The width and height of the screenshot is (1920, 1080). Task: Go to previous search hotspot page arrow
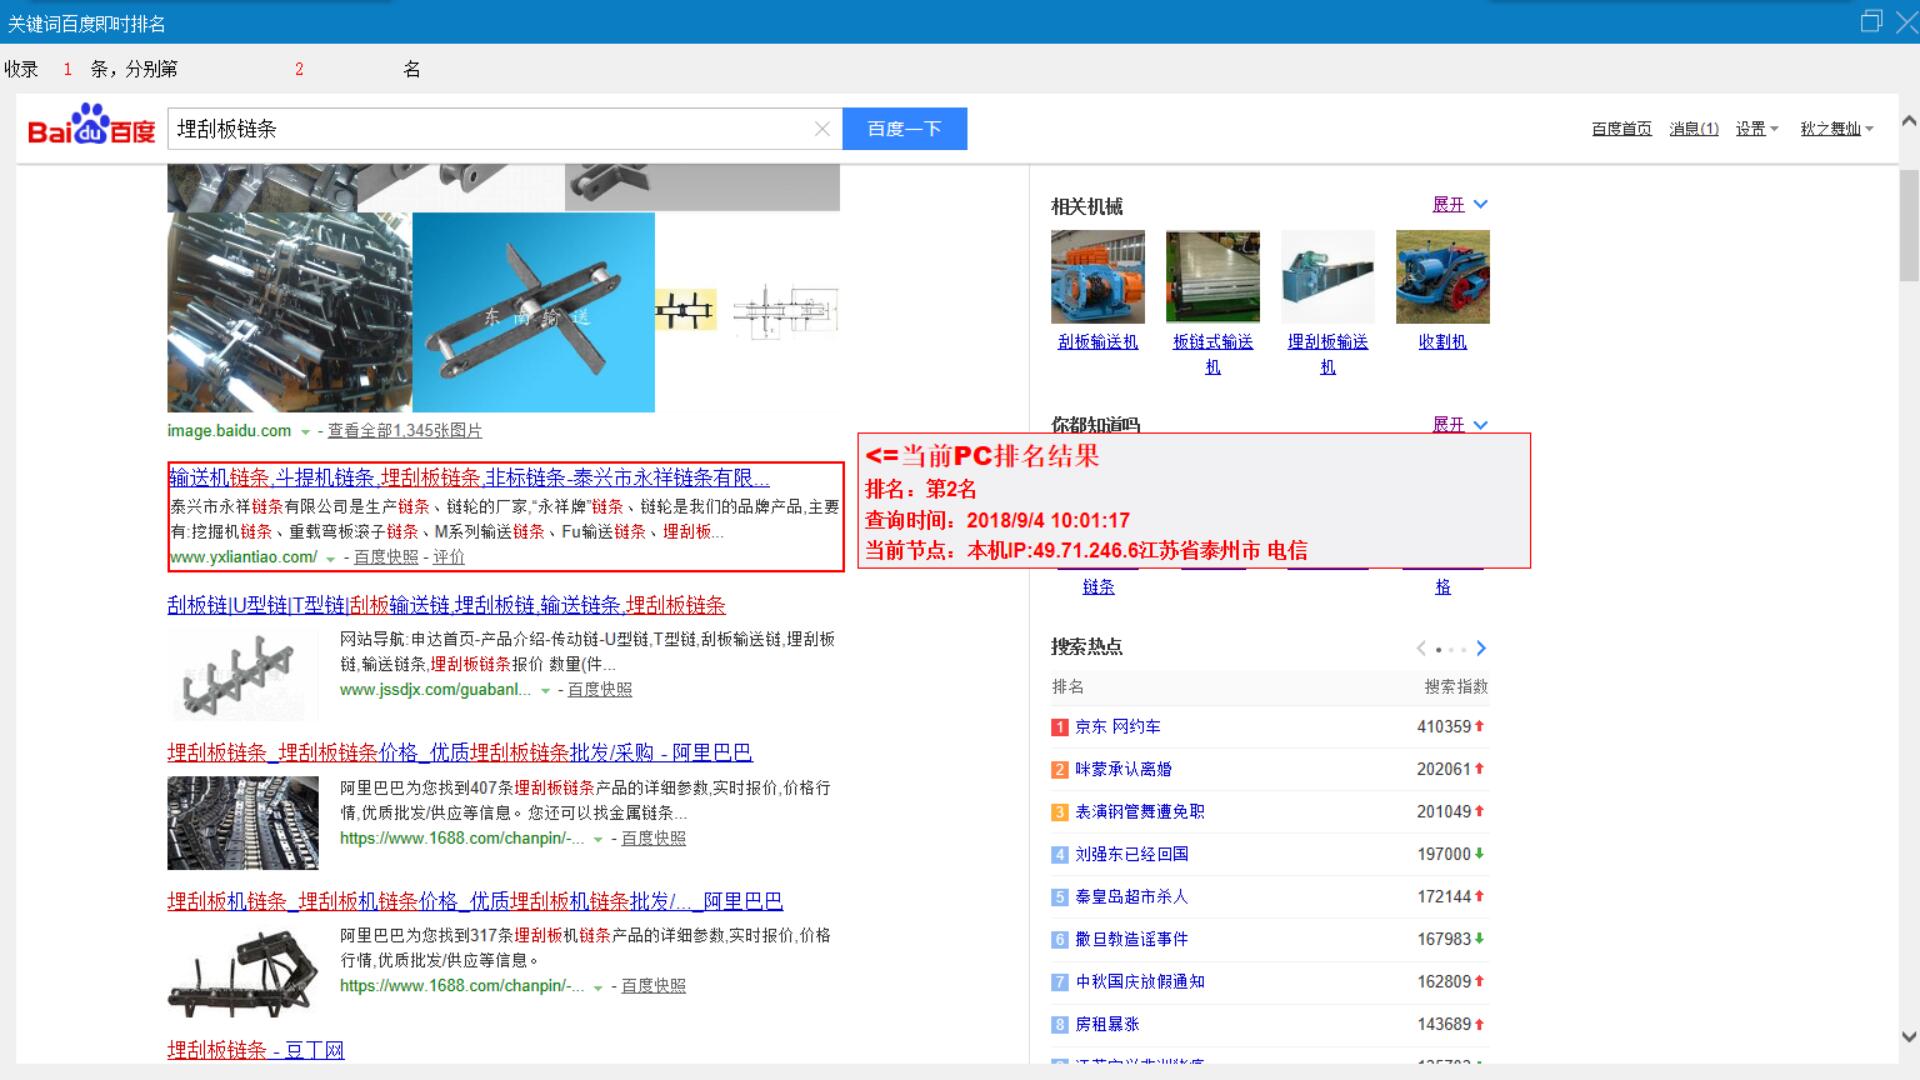[1421, 648]
